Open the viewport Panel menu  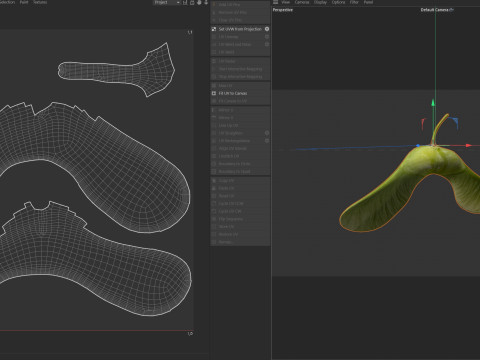[368, 2]
